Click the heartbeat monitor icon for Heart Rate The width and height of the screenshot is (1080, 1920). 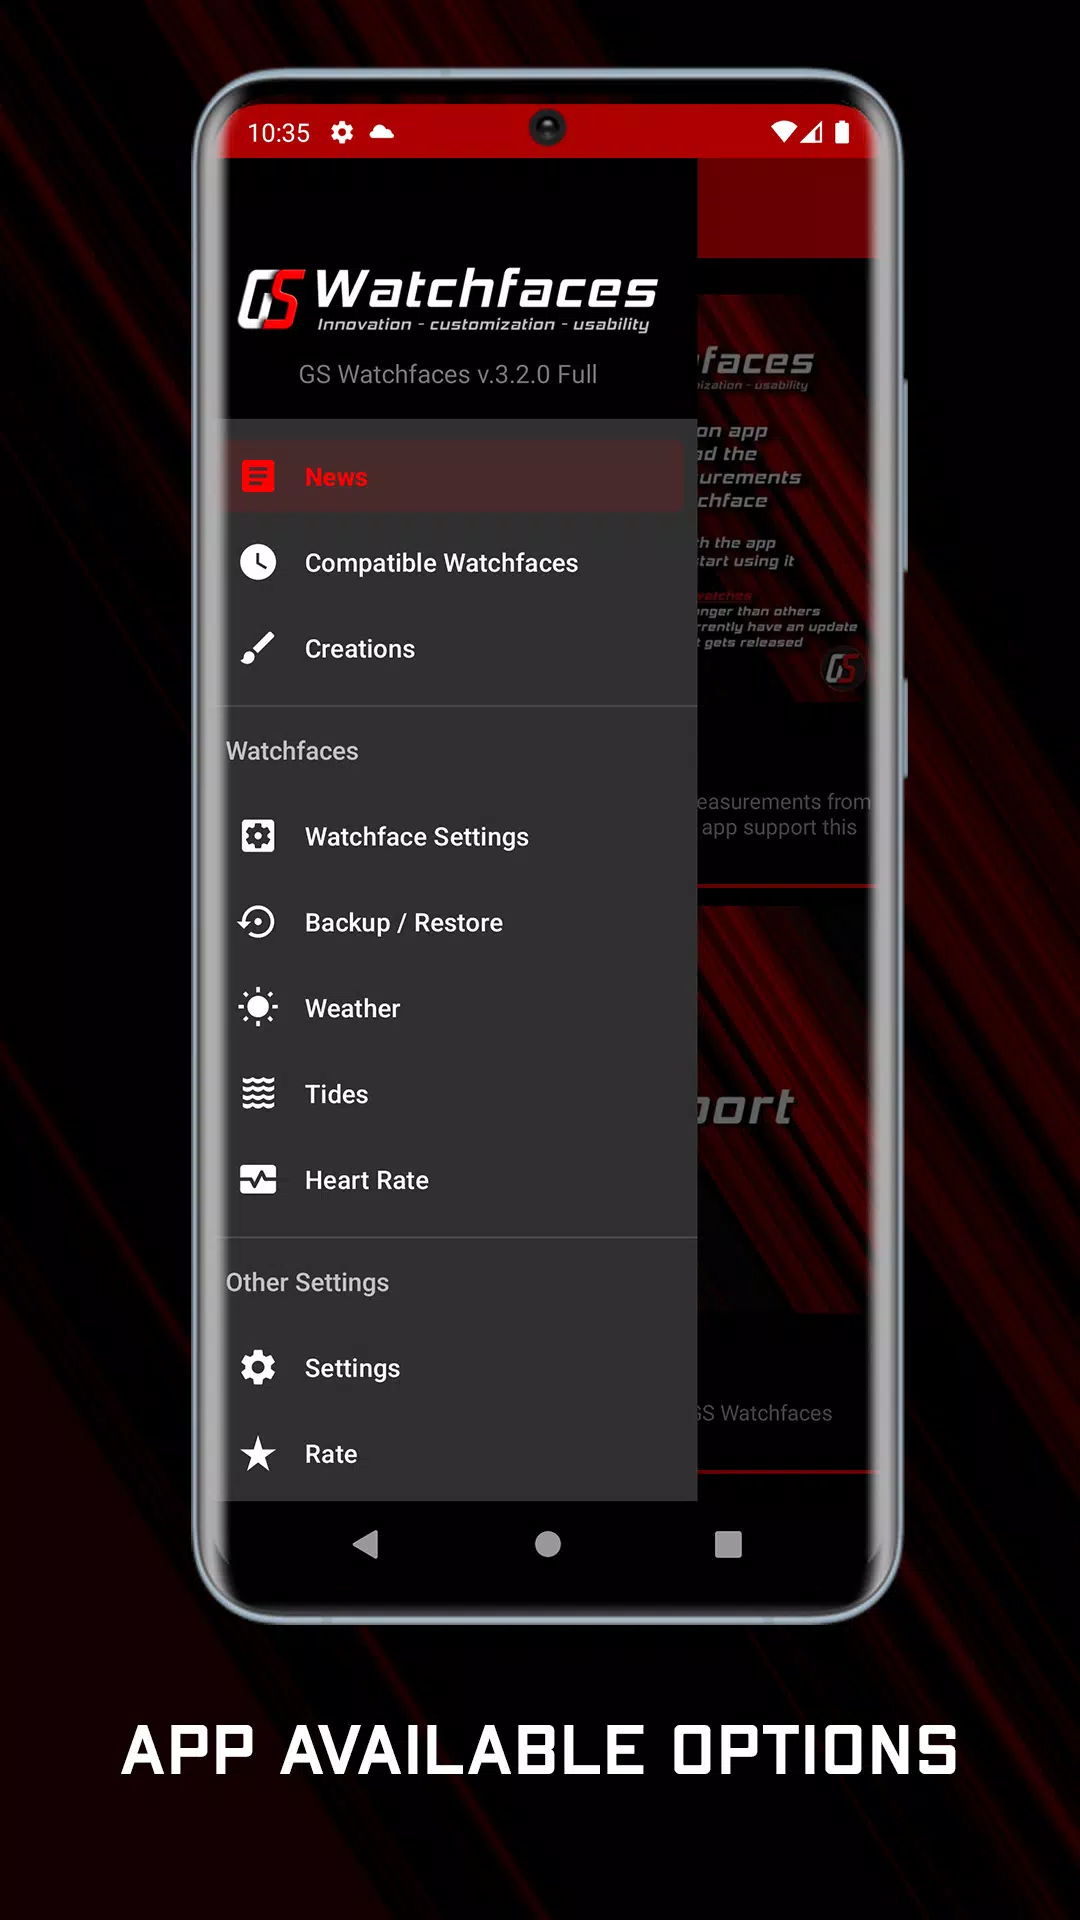(x=258, y=1180)
